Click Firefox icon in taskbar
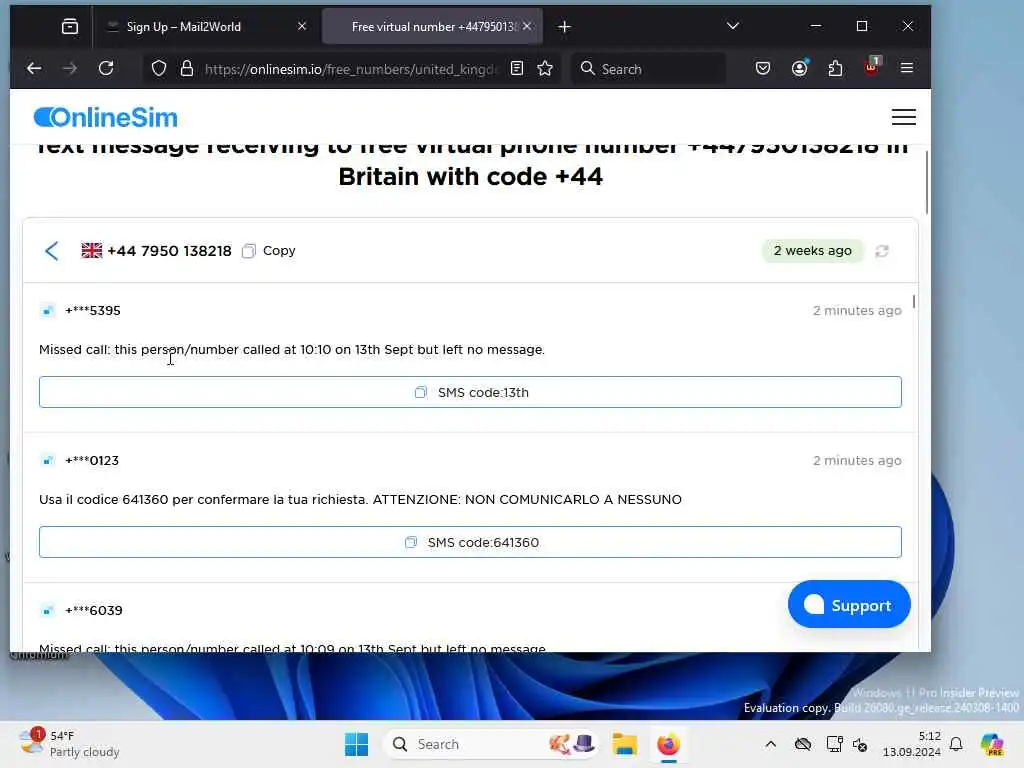This screenshot has width=1024, height=768. tap(668, 744)
